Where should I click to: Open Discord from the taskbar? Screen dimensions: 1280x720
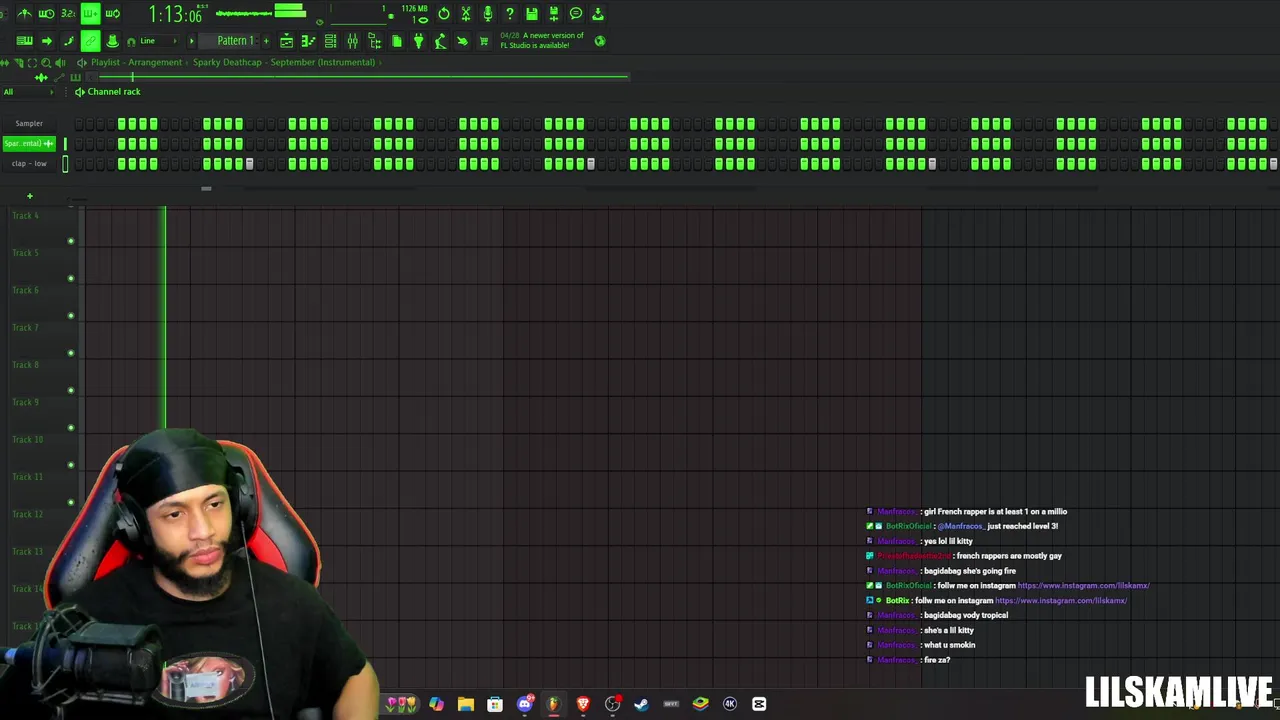click(524, 704)
